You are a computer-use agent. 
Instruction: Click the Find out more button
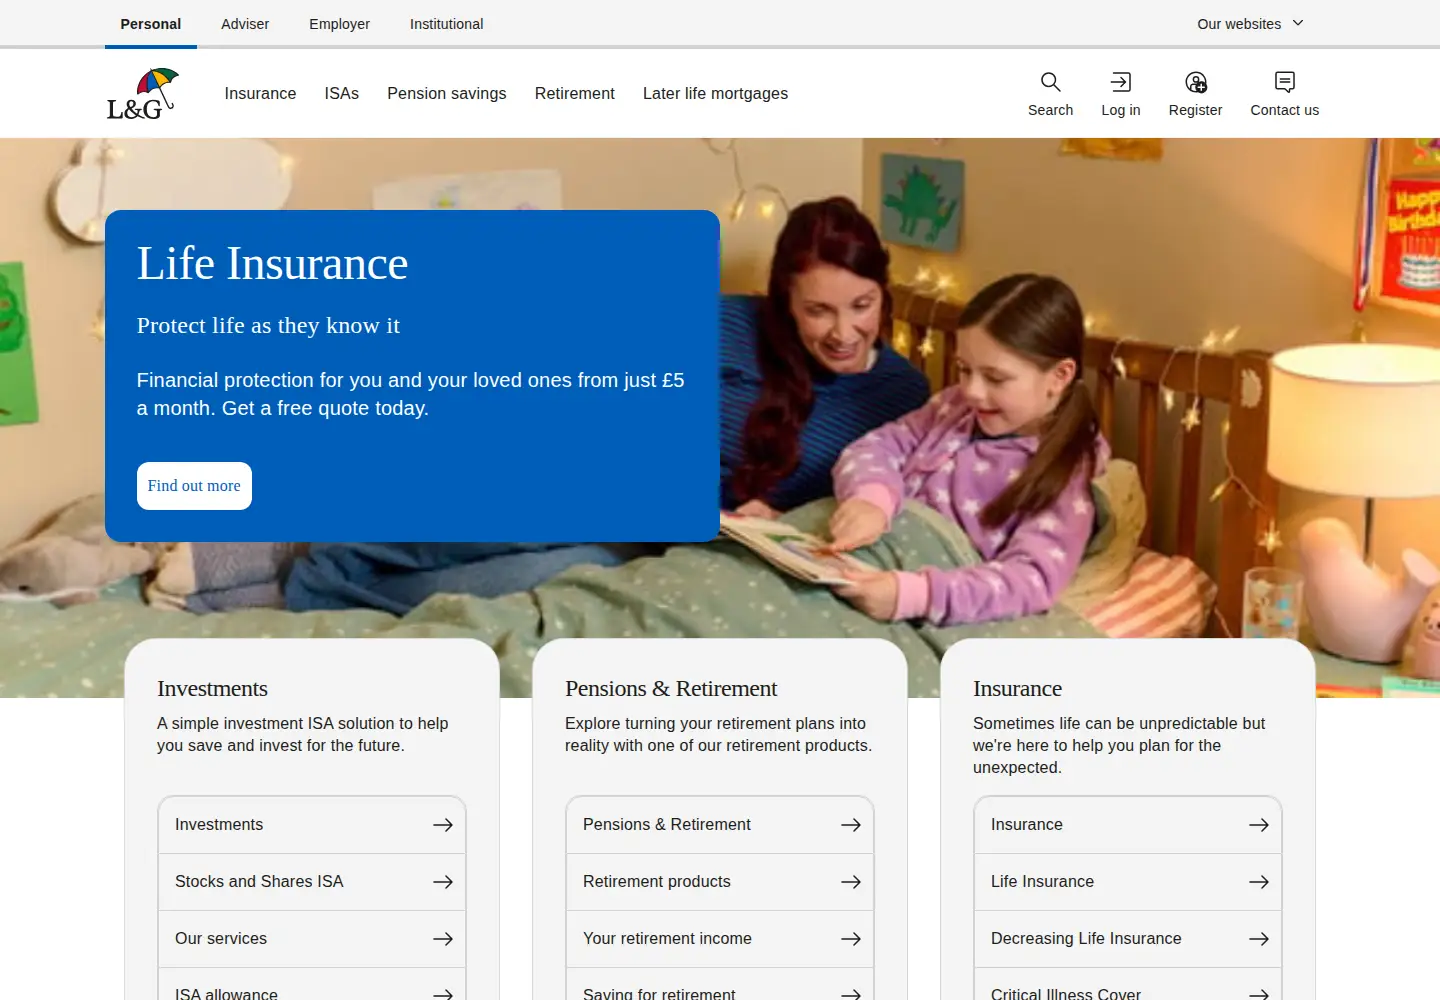point(194,486)
